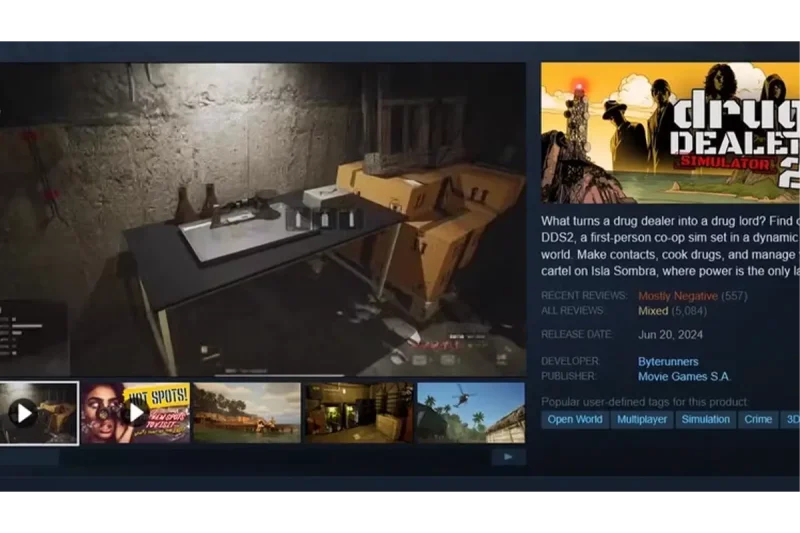Open the Byterunners developer link
800x533 pixels.
point(668,362)
